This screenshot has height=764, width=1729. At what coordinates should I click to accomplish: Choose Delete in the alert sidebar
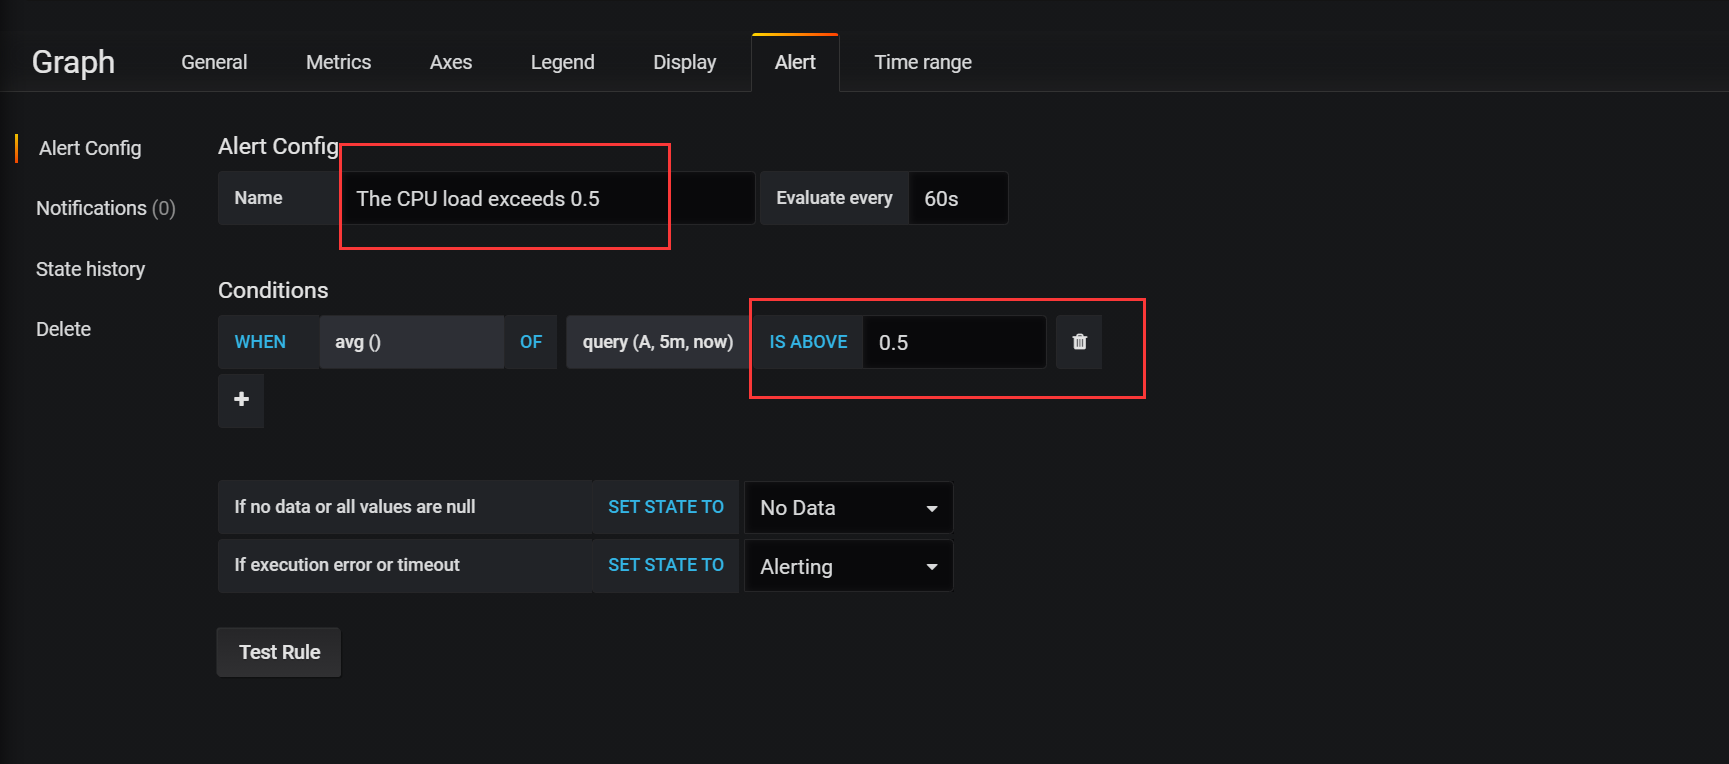tap(63, 329)
